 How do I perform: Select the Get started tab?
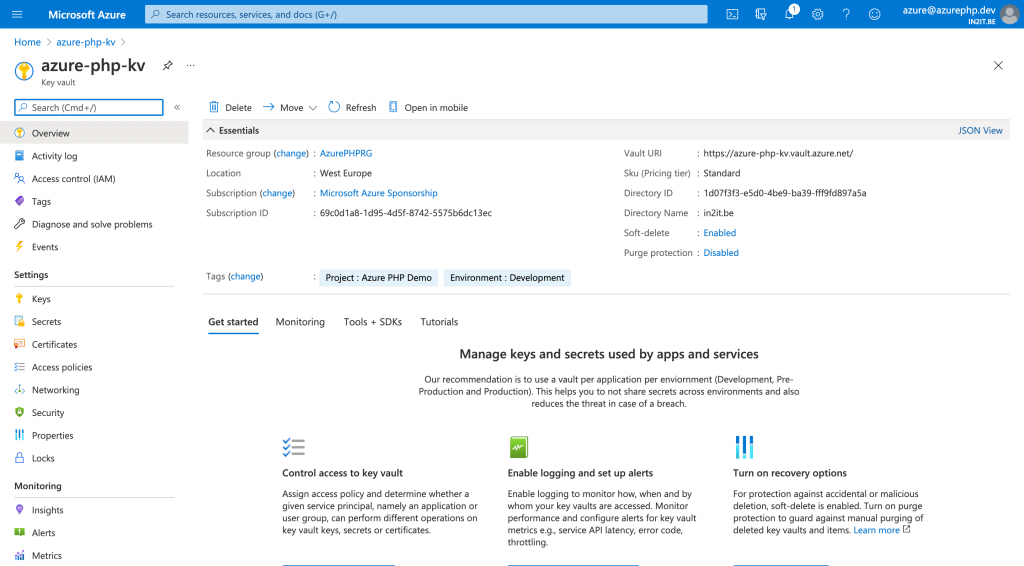click(233, 322)
